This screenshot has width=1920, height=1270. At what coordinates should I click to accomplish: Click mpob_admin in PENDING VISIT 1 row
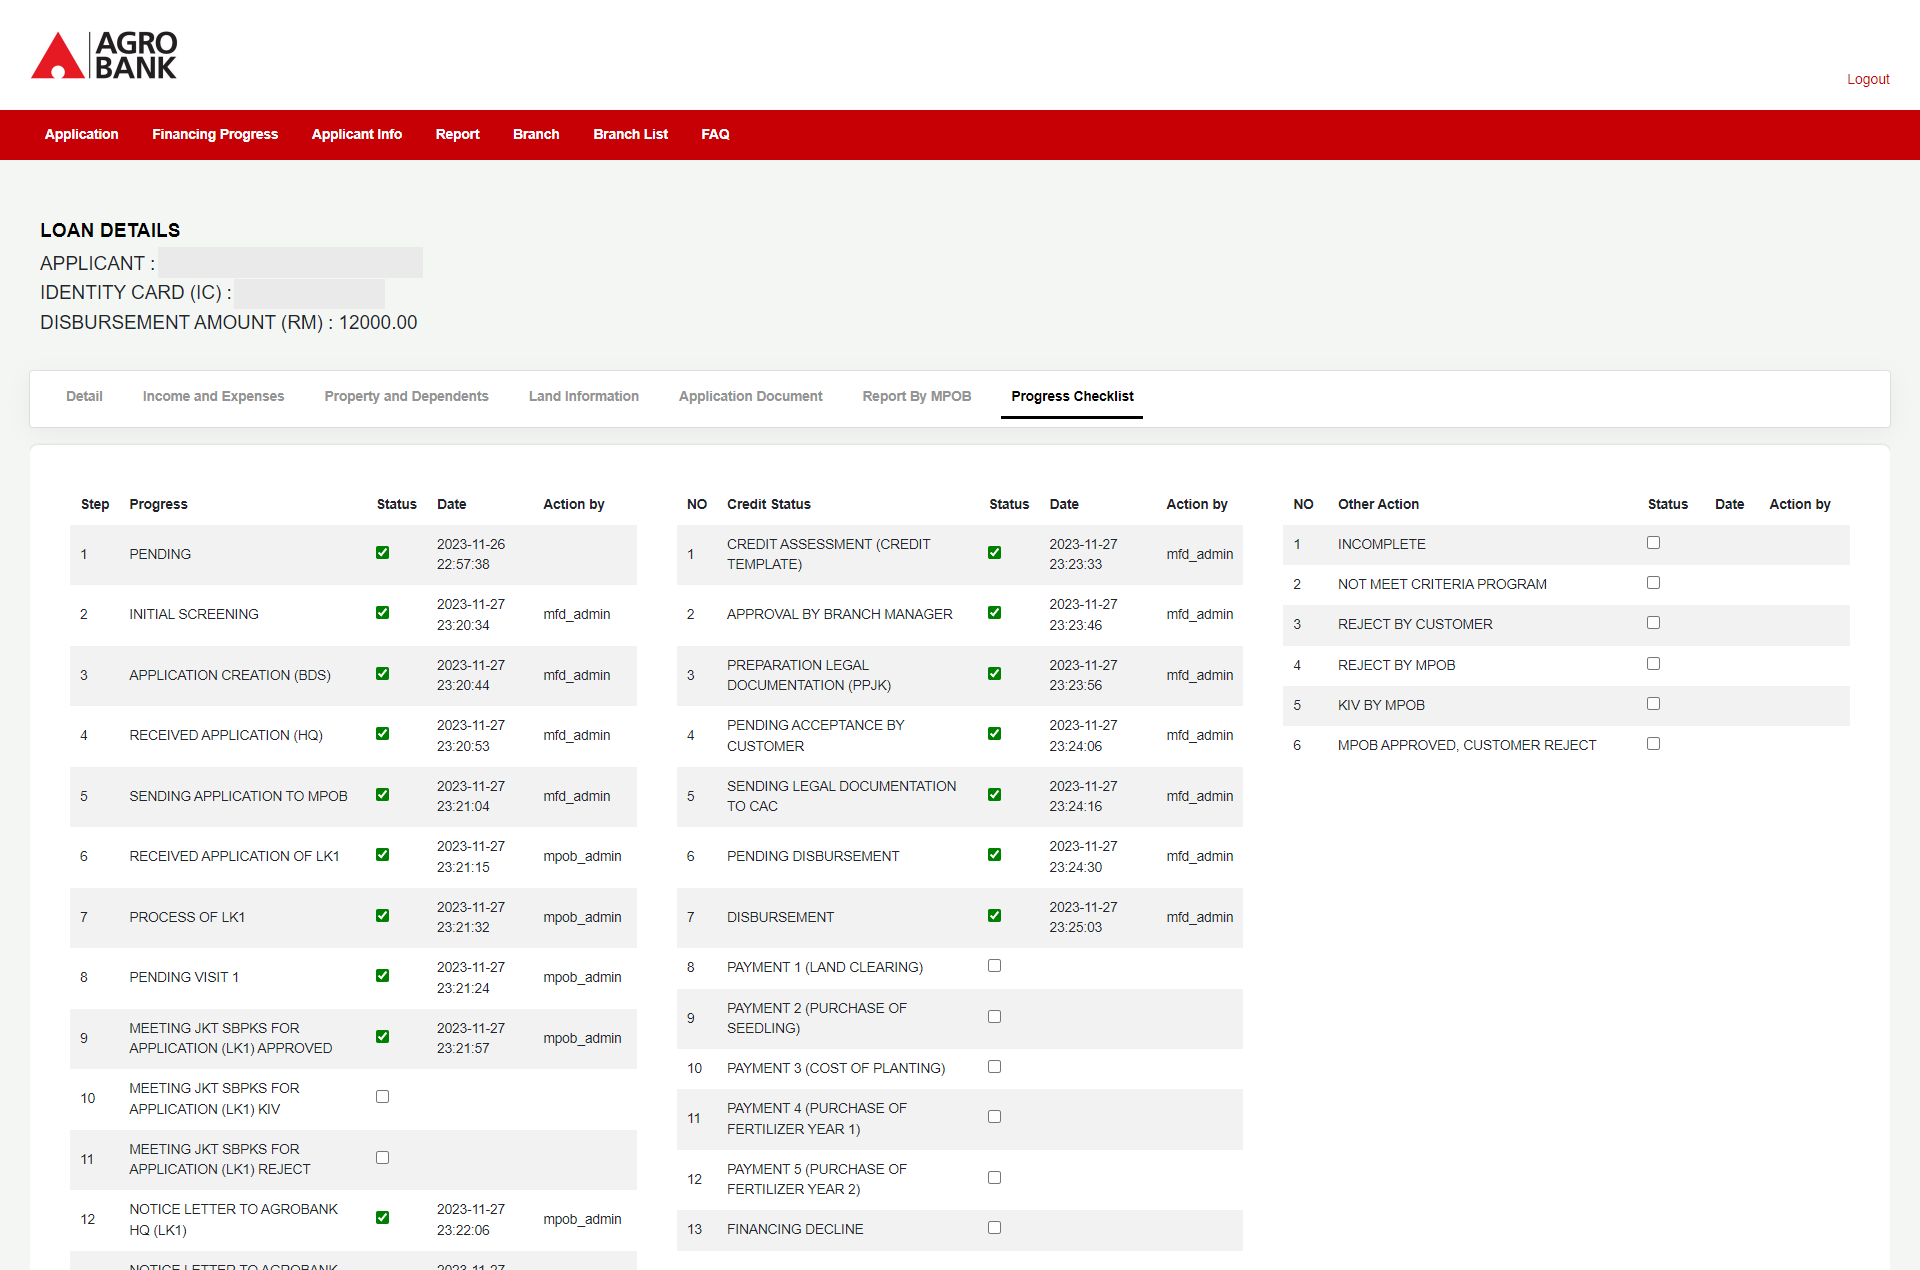pyautogui.click(x=582, y=977)
